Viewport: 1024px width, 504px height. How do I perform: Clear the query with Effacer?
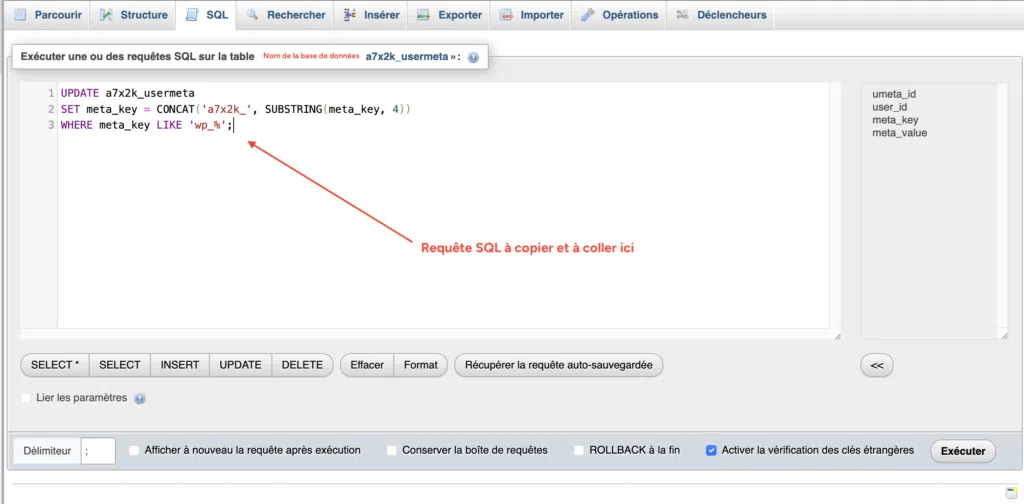tap(367, 365)
